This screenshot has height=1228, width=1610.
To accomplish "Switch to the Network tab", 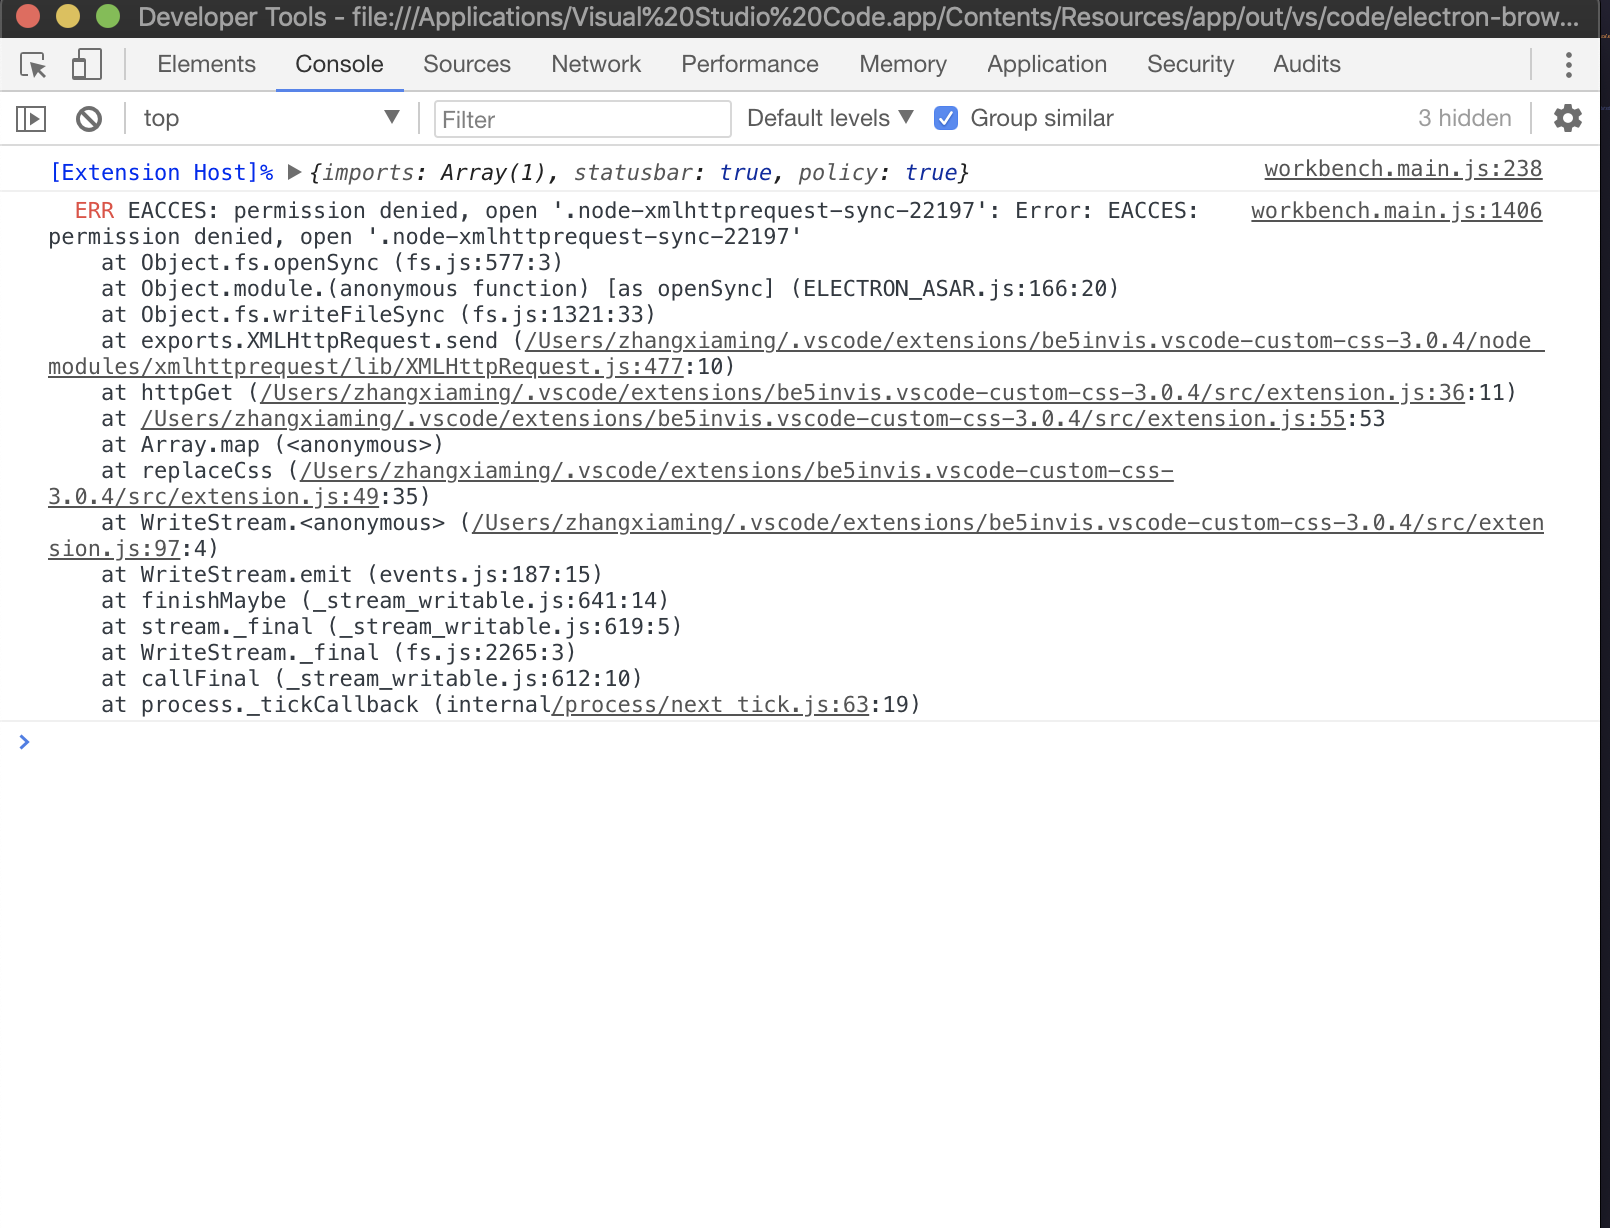I will pyautogui.click(x=595, y=64).
